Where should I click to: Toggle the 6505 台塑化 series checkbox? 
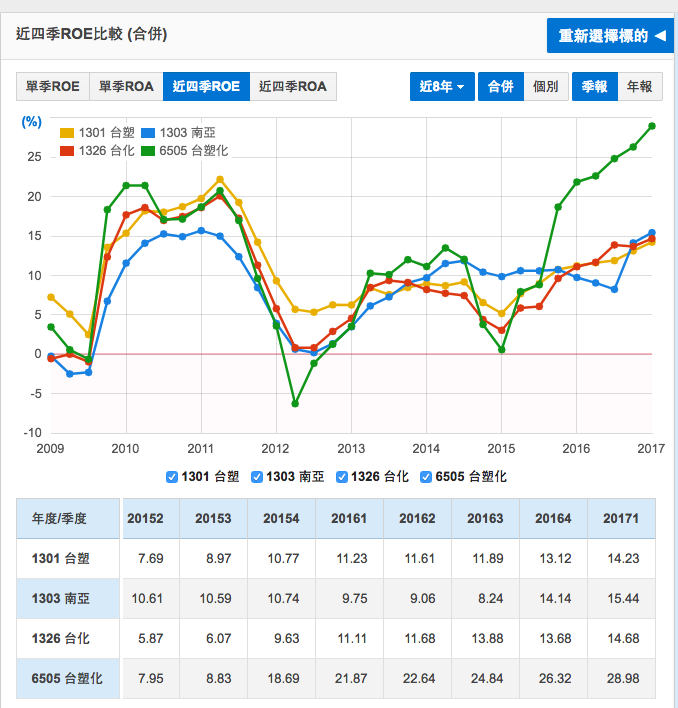pyautogui.click(x=427, y=477)
